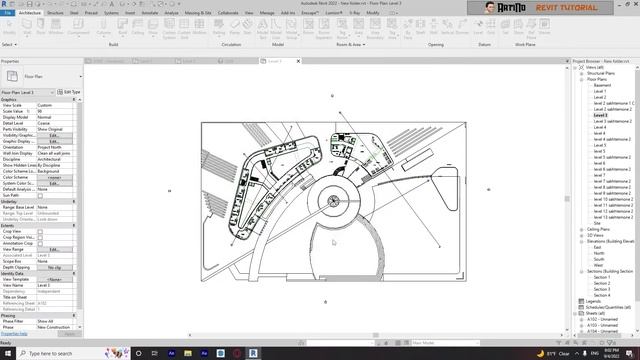Collapse the Sections (Building Section) node
640x360 pixels.
(582, 271)
